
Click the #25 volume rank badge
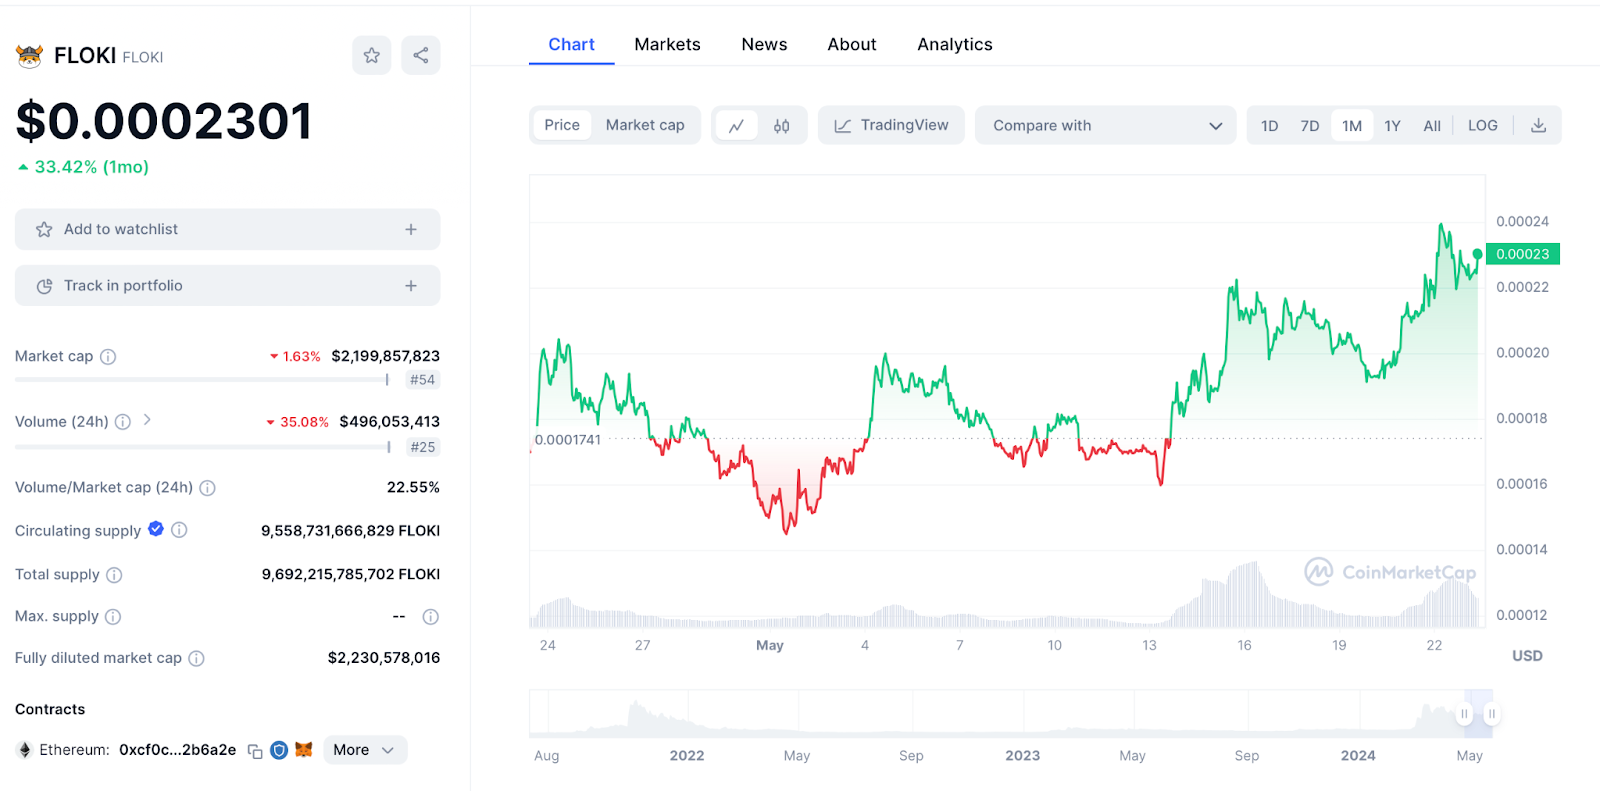pyautogui.click(x=423, y=447)
